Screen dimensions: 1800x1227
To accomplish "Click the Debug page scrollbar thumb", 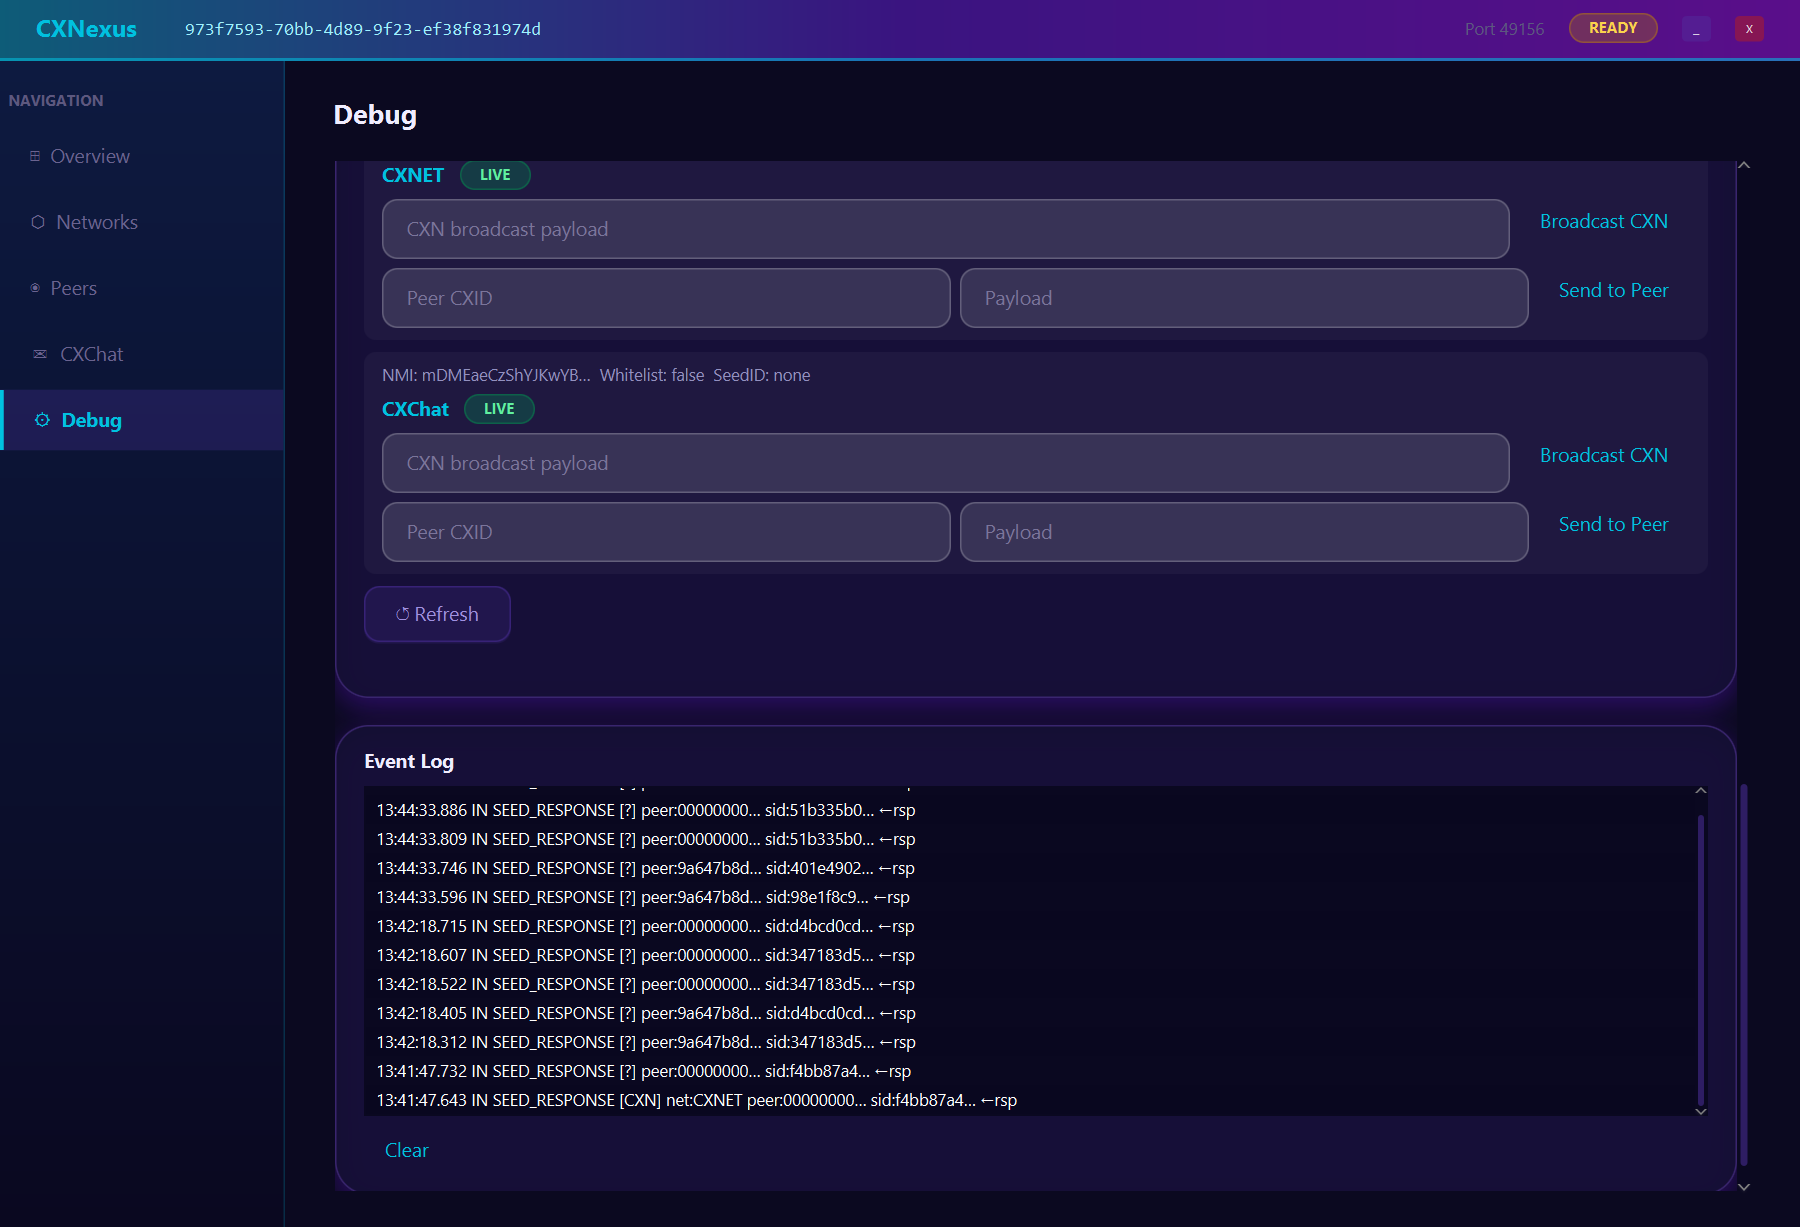I will [x=1744, y=975].
